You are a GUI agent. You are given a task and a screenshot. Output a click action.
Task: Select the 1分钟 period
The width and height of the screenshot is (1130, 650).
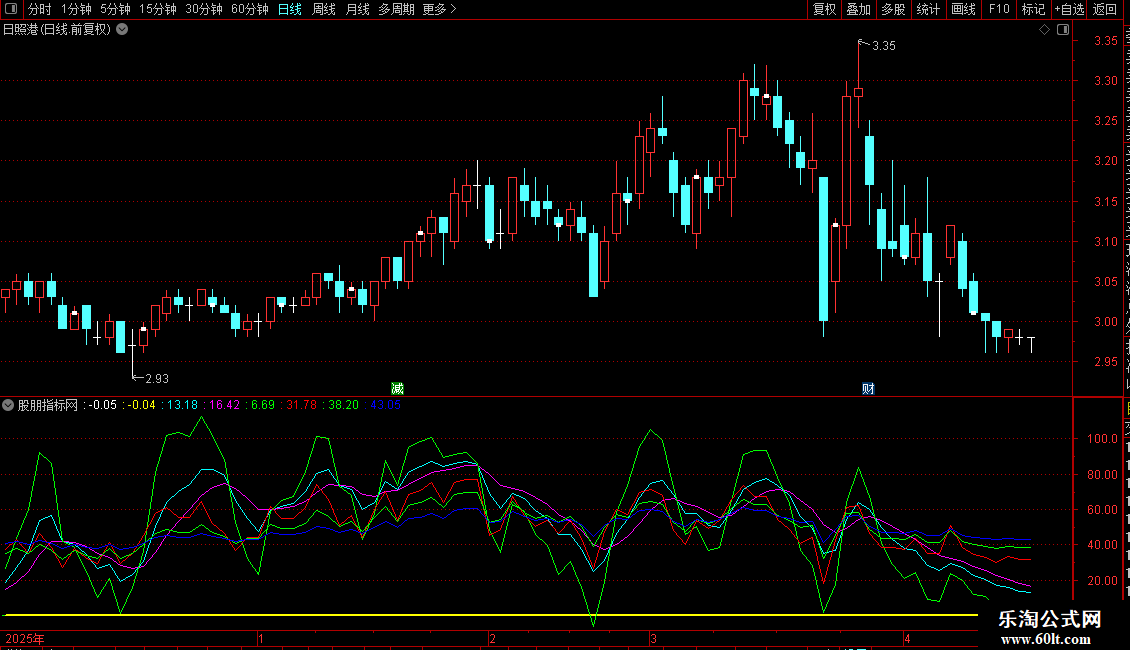(76, 9)
